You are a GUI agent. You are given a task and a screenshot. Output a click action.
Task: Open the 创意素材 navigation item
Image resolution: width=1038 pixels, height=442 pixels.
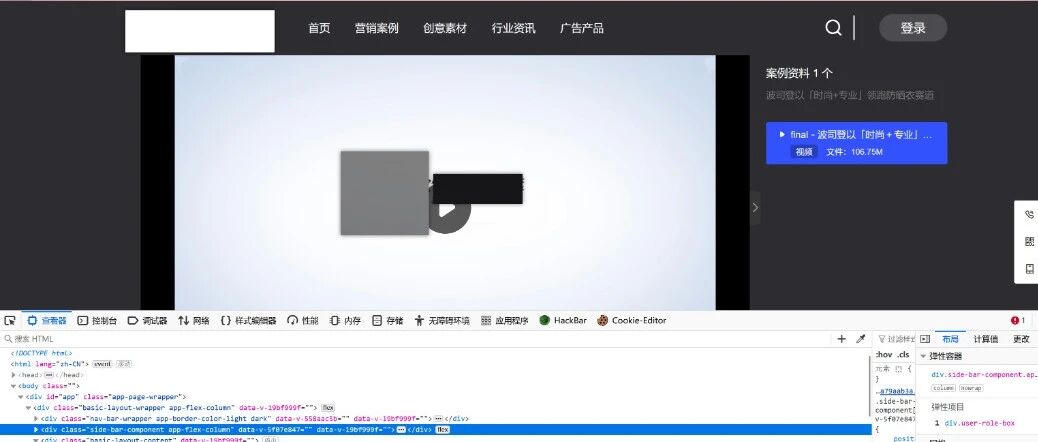coord(445,28)
